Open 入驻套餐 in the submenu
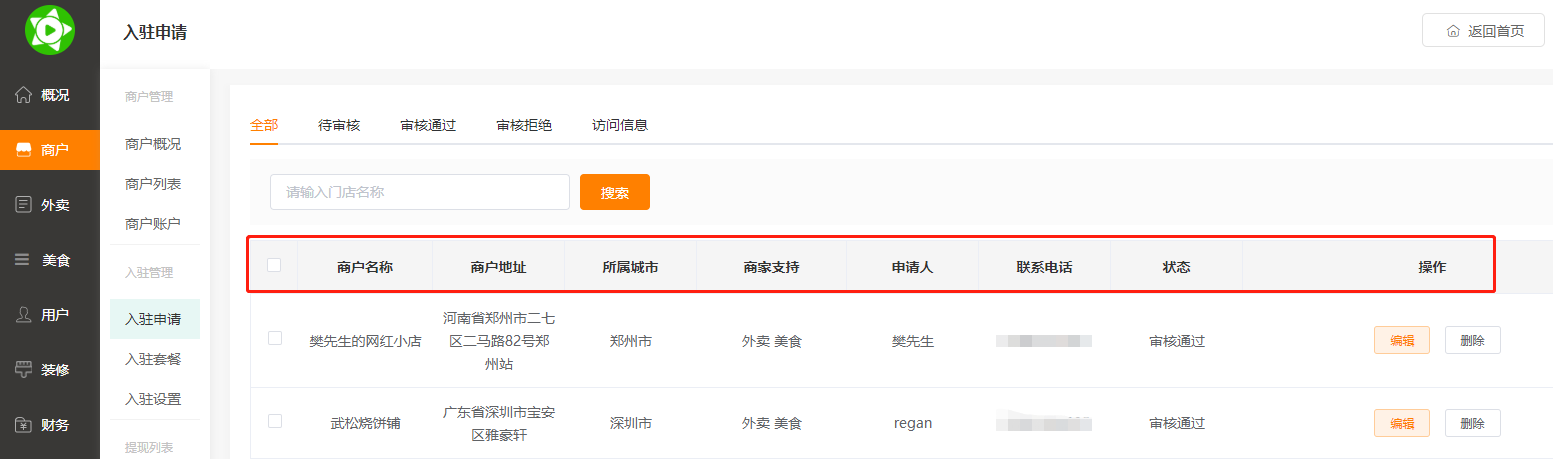 point(153,359)
